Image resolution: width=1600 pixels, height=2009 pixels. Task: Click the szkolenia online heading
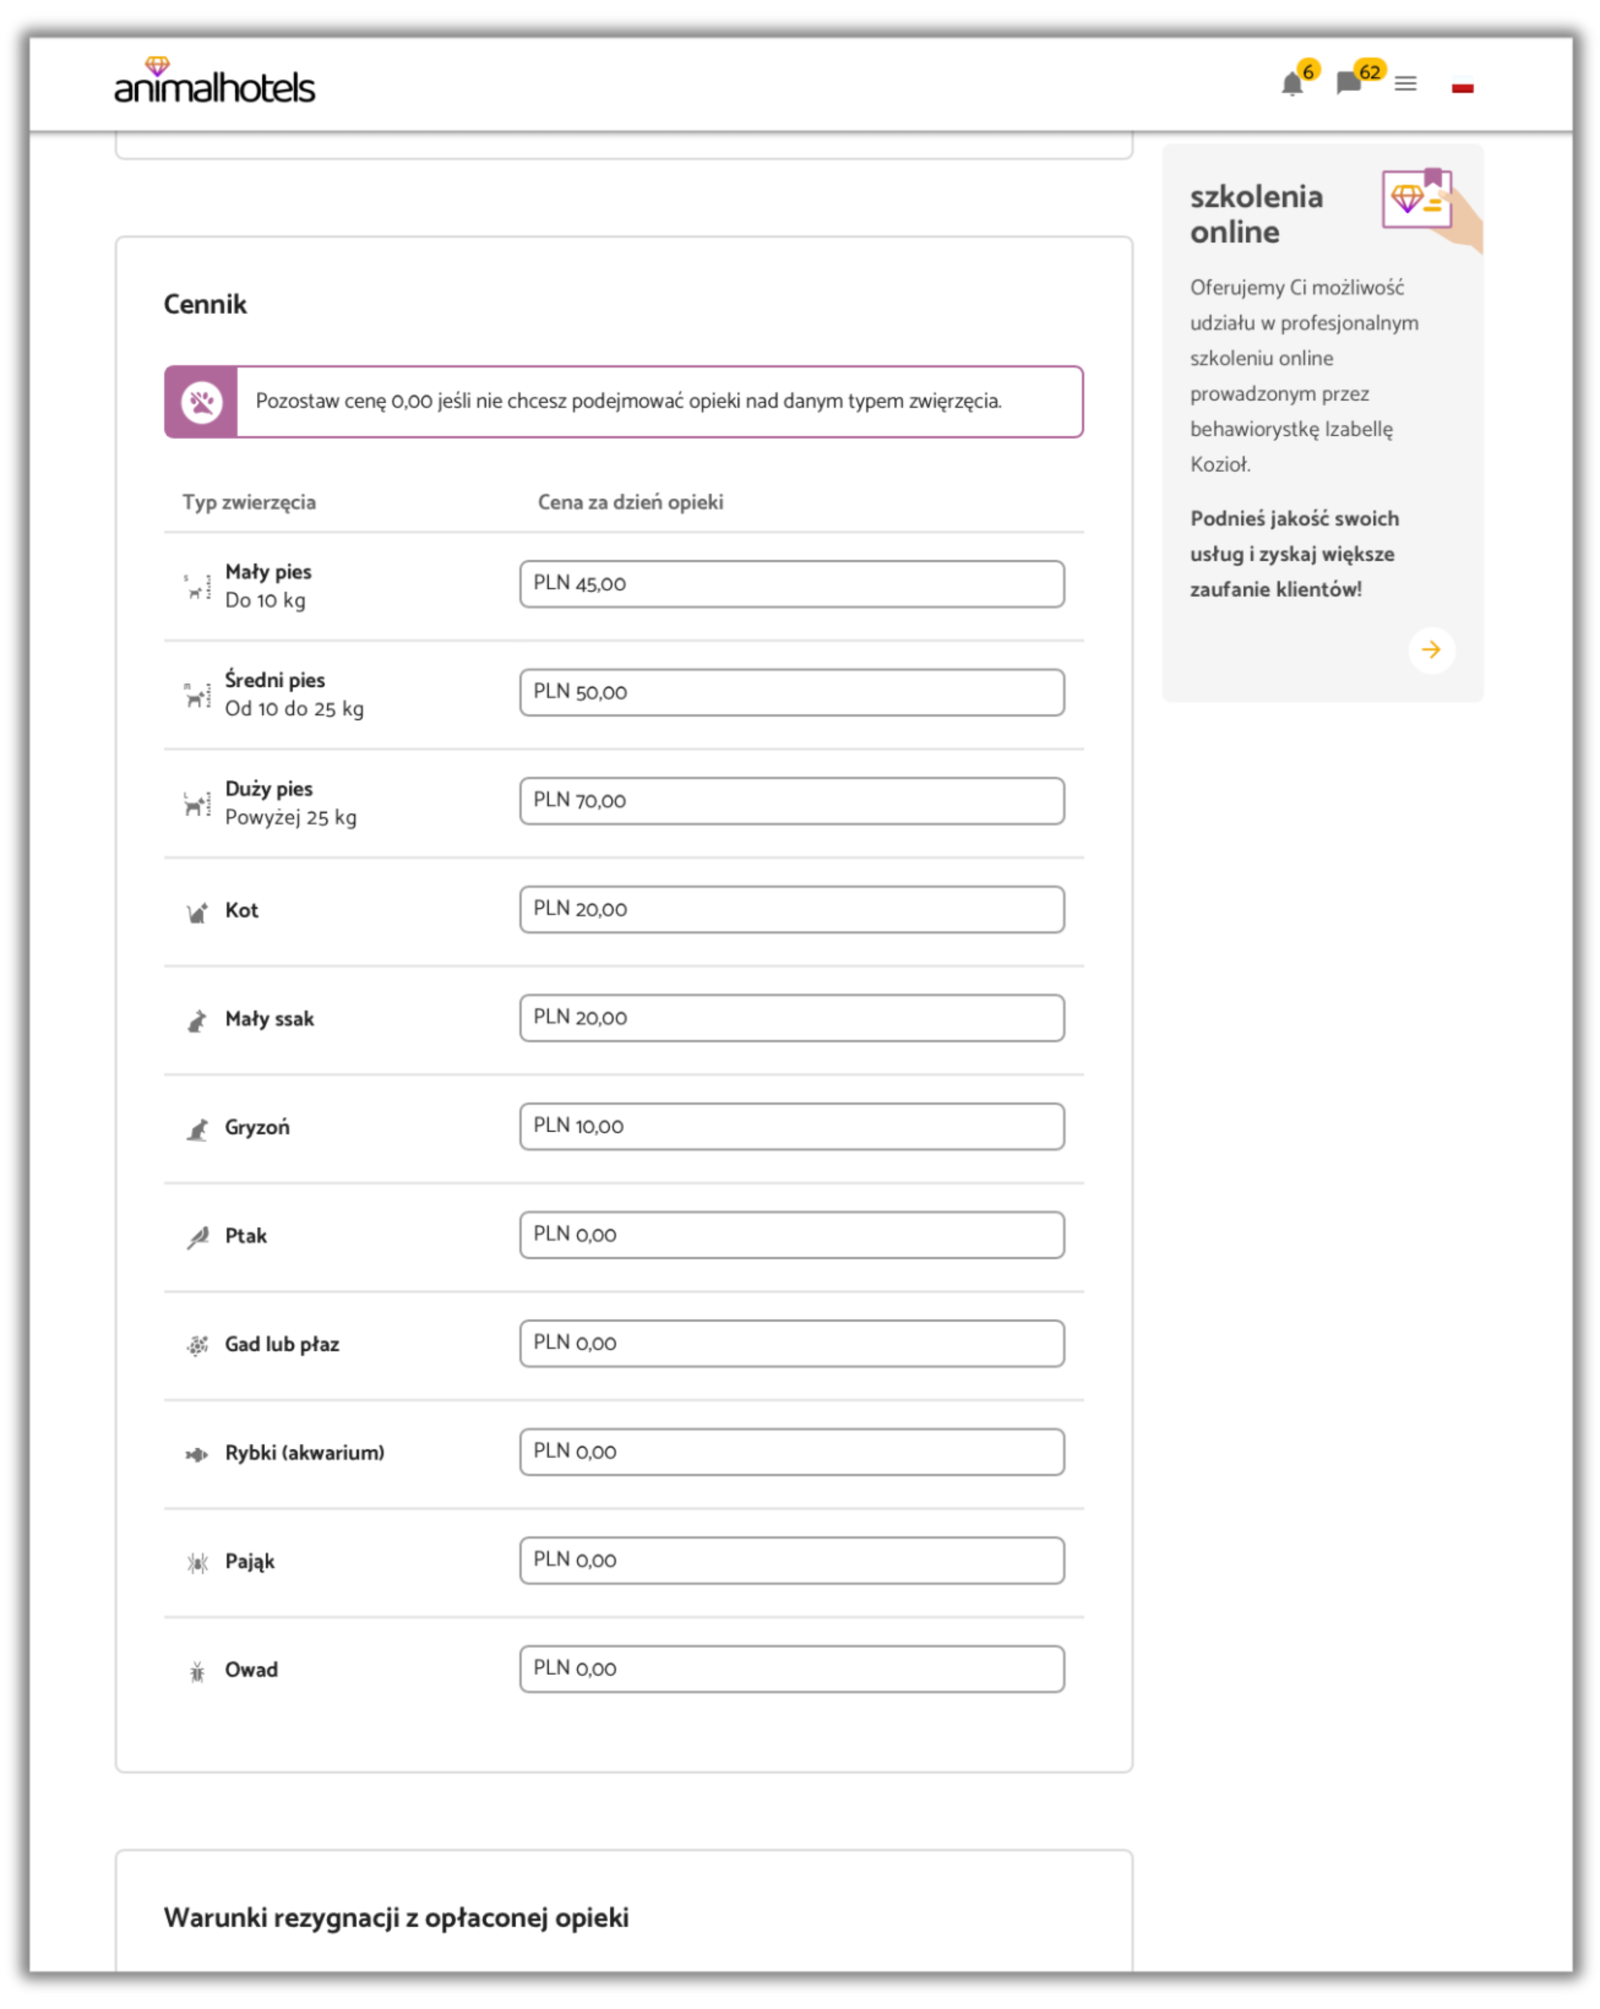pos(1256,214)
